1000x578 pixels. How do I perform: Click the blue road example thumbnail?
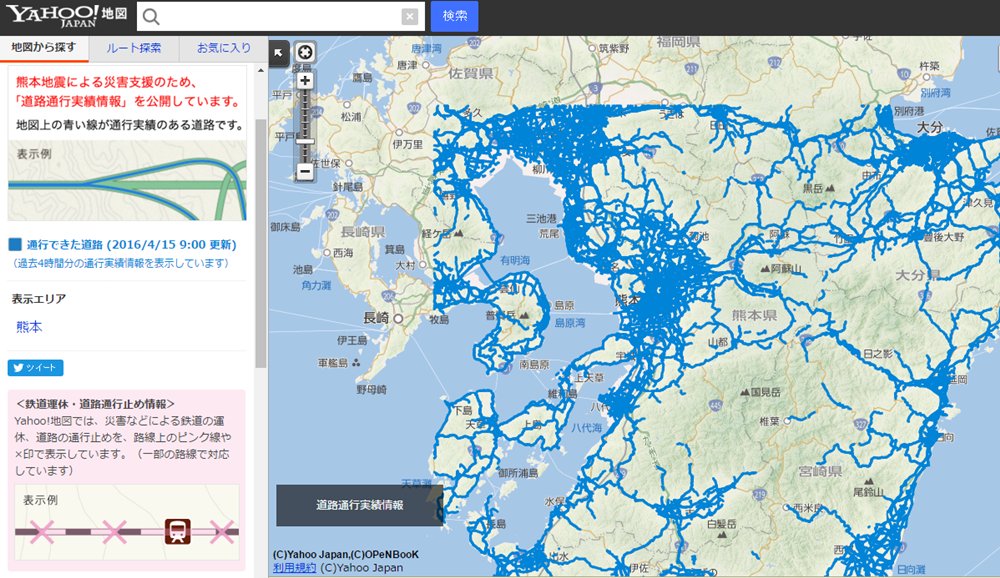click(127, 181)
